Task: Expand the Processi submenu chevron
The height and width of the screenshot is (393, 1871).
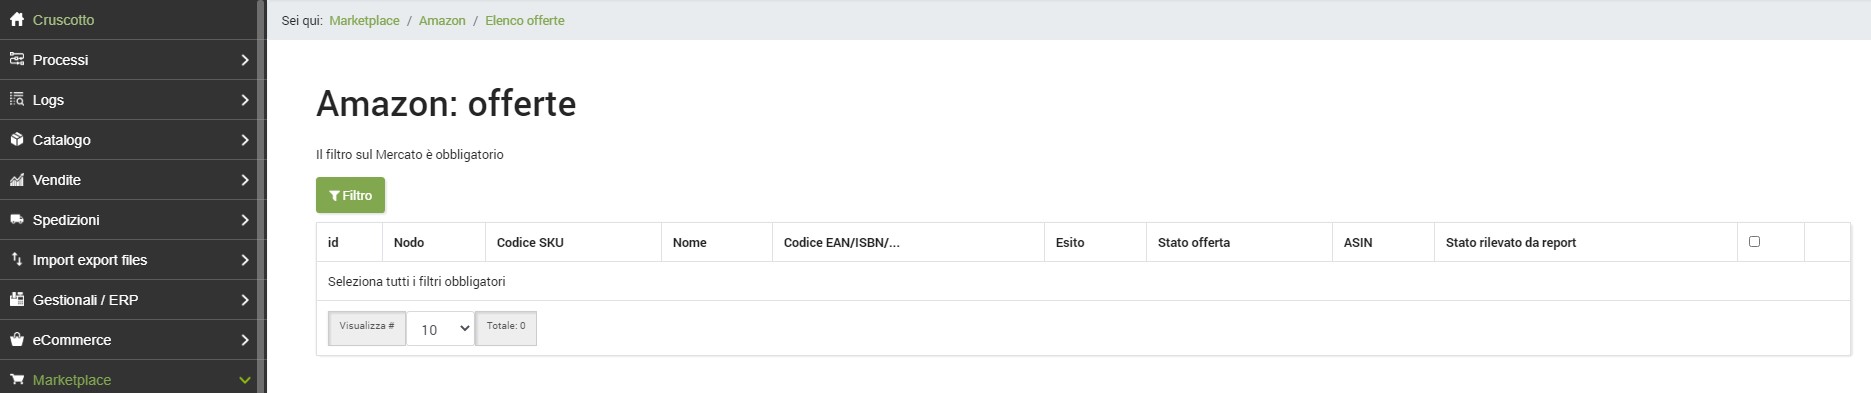Action: (245, 60)
